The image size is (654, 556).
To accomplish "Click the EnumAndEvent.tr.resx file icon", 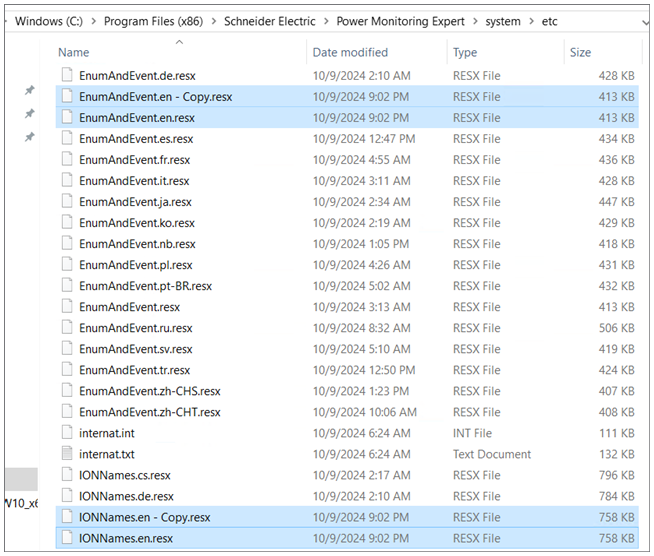I will pos(67,369).
